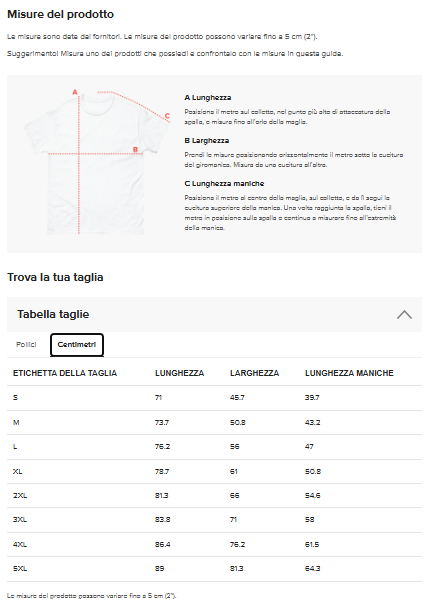Select the XL size row

pos(214,471)
